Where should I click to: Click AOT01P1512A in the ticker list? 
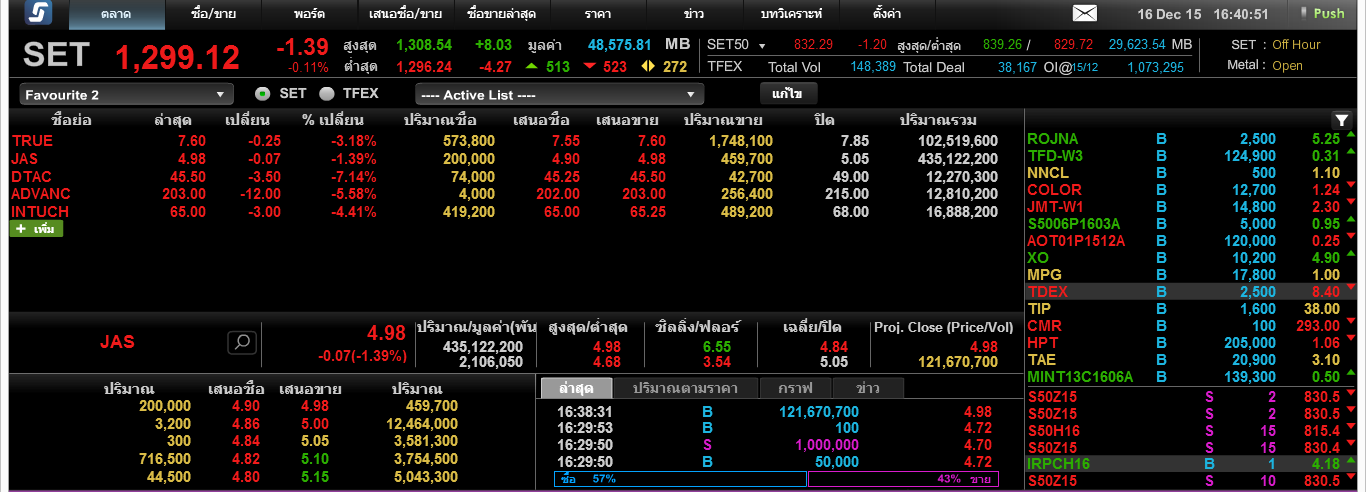tap(1076, 241)
